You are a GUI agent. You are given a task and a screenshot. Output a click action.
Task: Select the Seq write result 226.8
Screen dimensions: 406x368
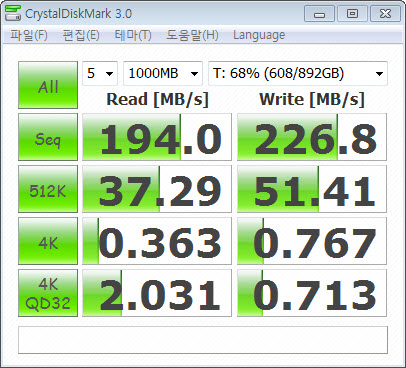pos(312,137)
